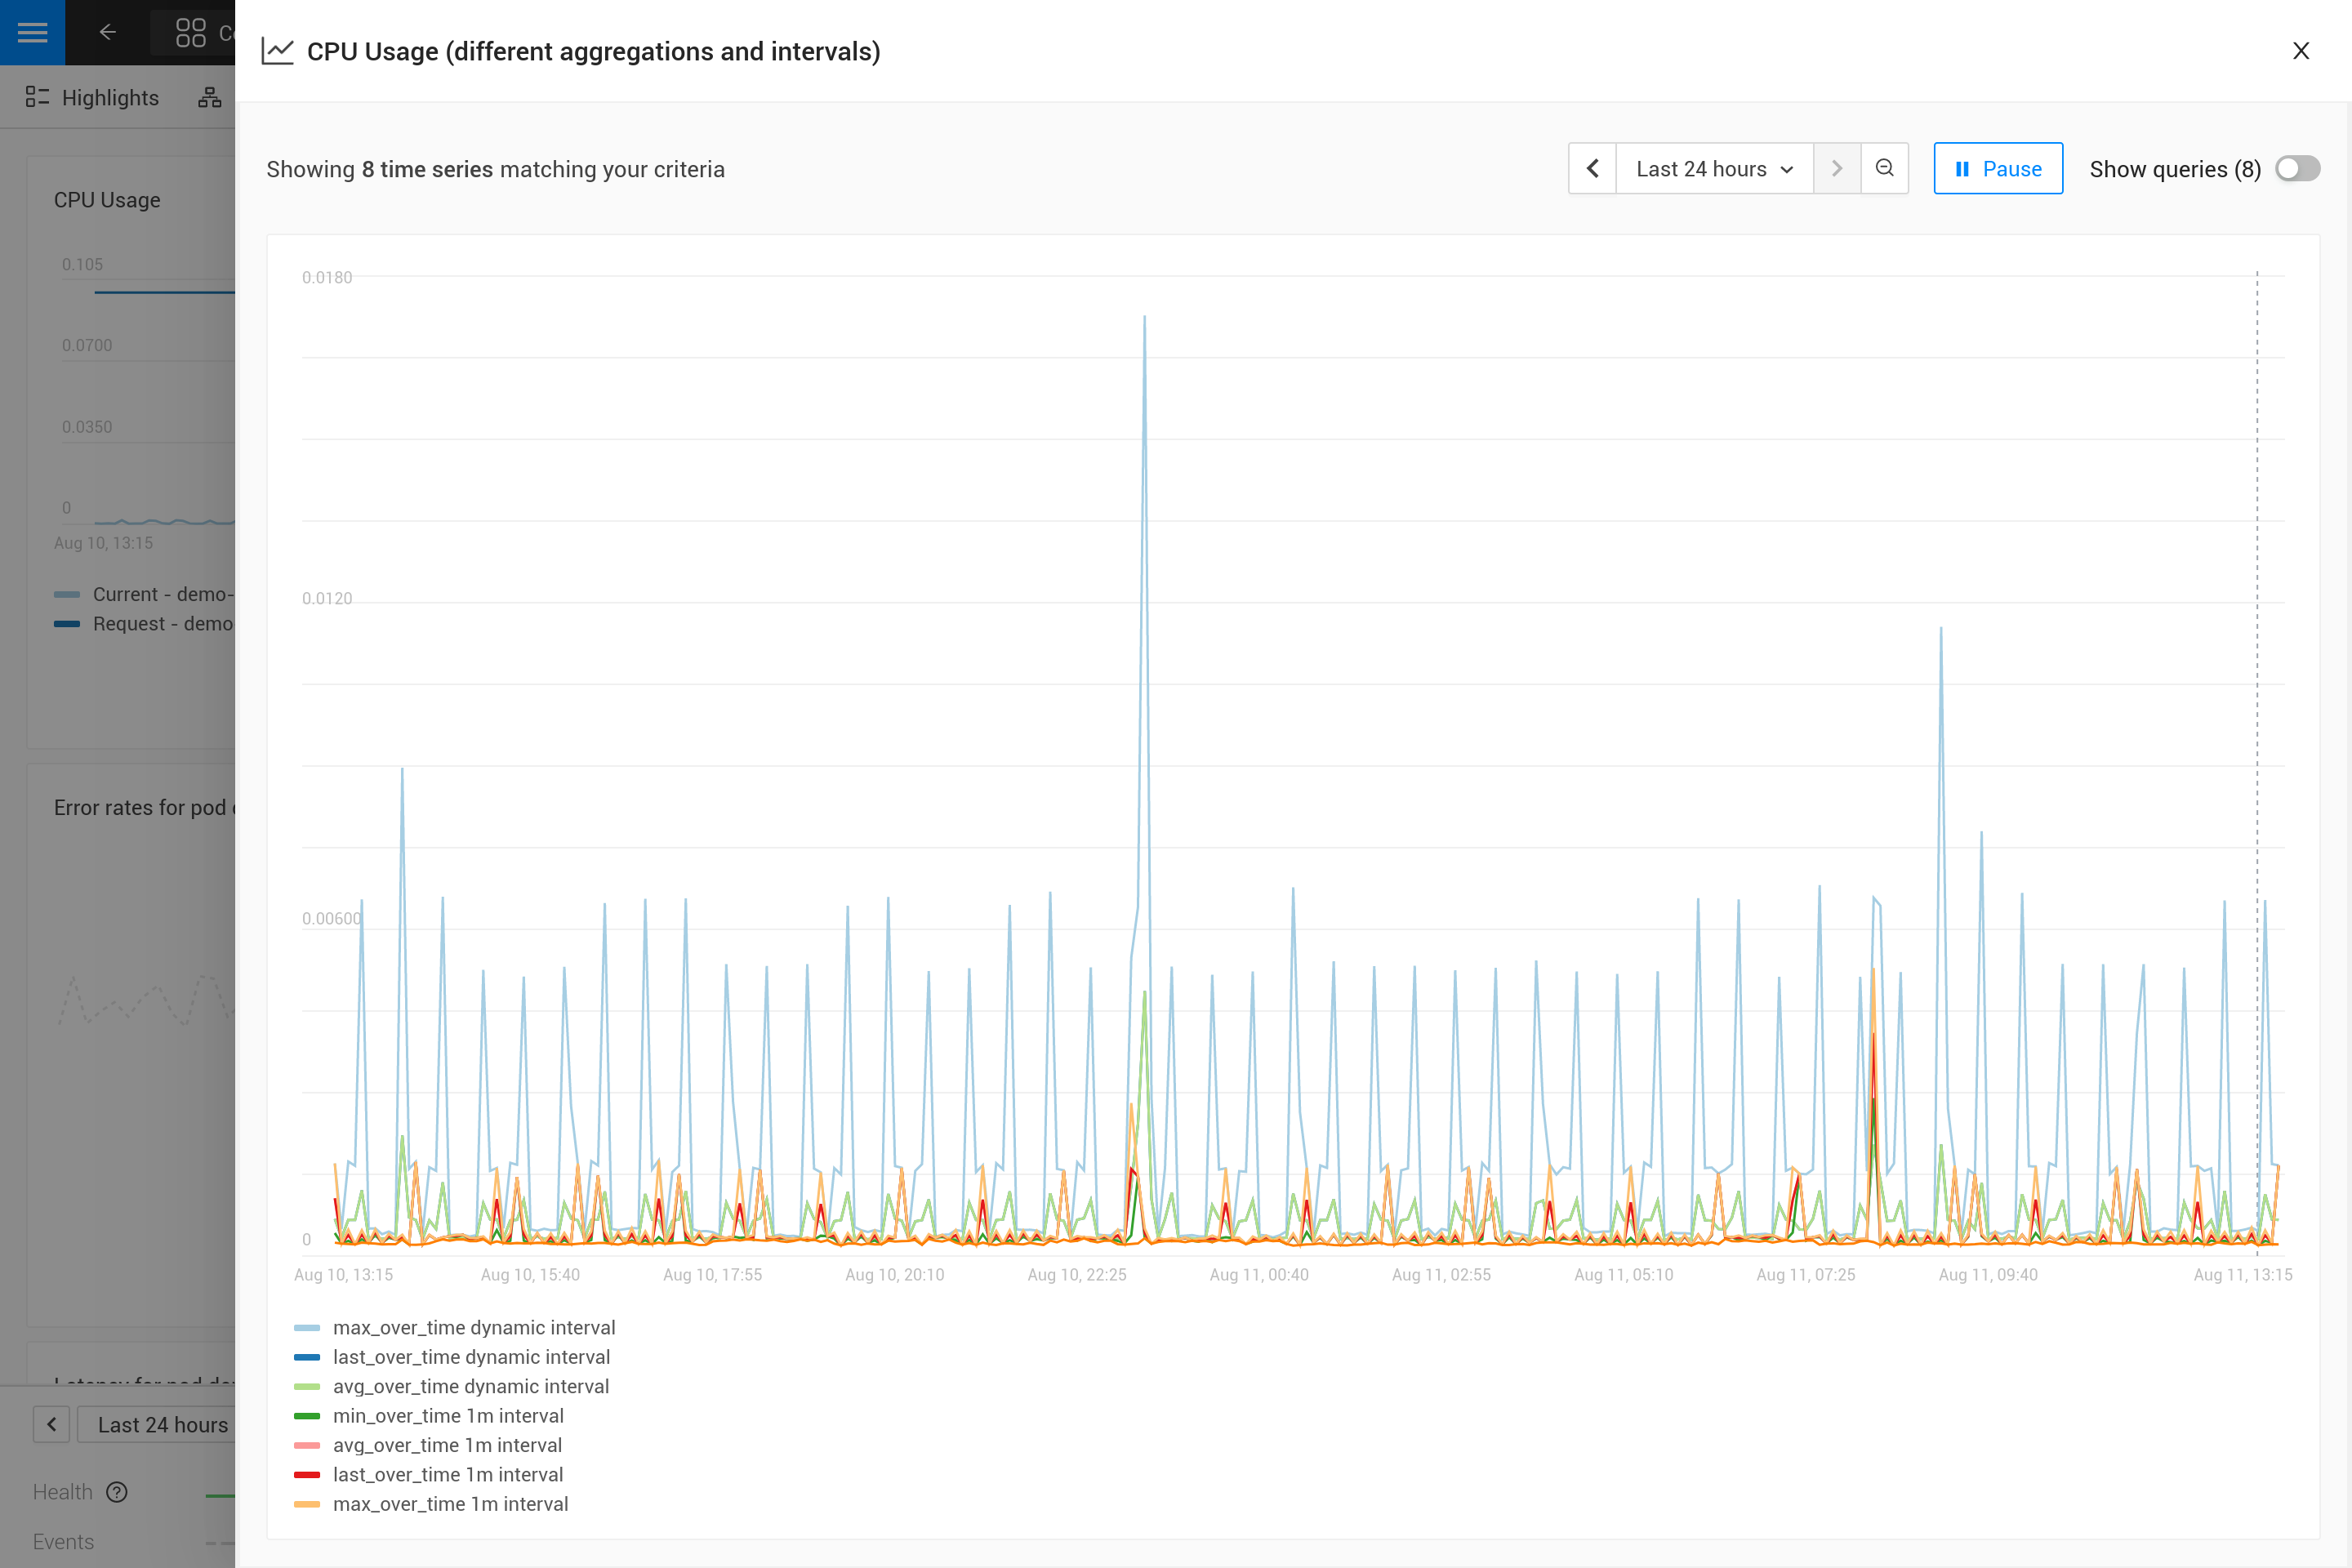The image size is (2352, 1568).
Task: Click the avg_over_time dynamic interval color swatch
Action: [306, 1386]
